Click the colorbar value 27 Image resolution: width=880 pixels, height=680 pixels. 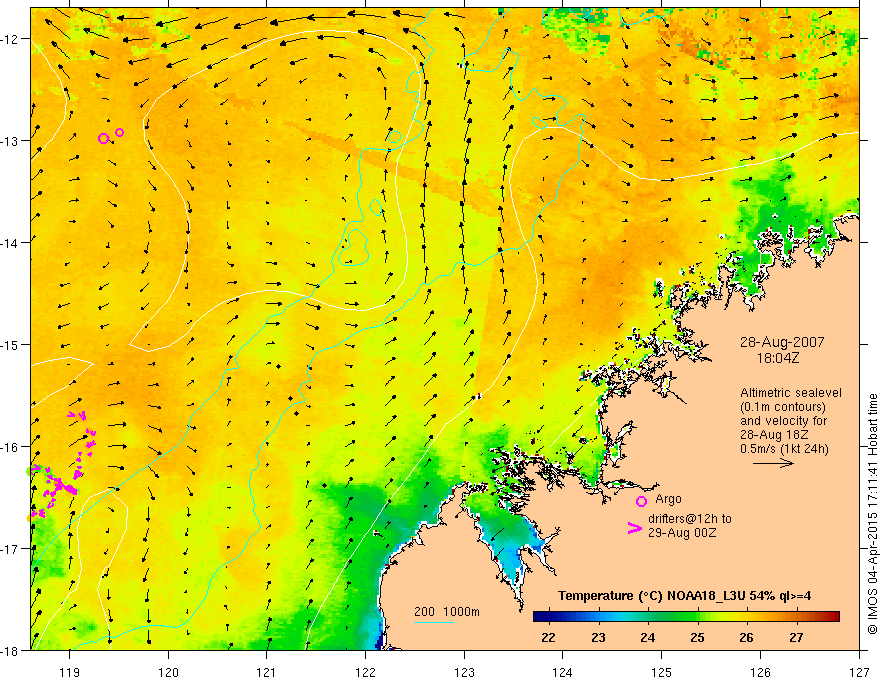[796, 637]
